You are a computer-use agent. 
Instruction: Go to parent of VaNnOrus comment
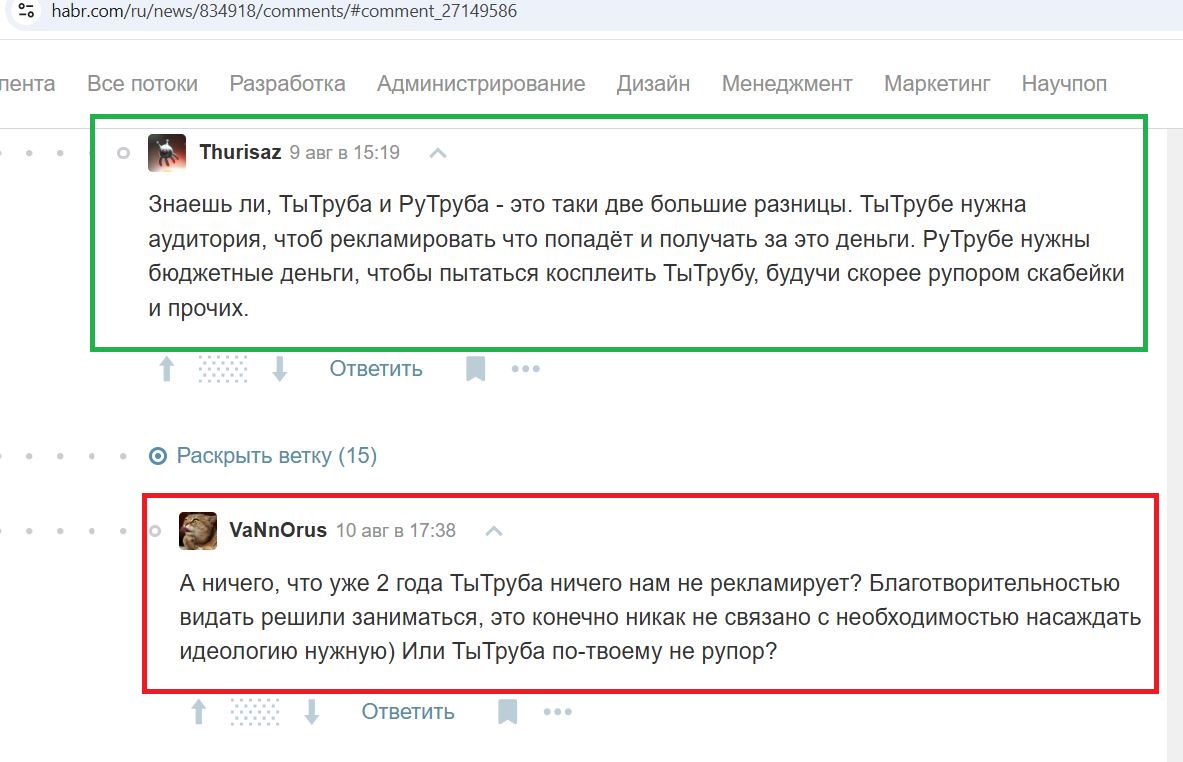coord(494,531)
